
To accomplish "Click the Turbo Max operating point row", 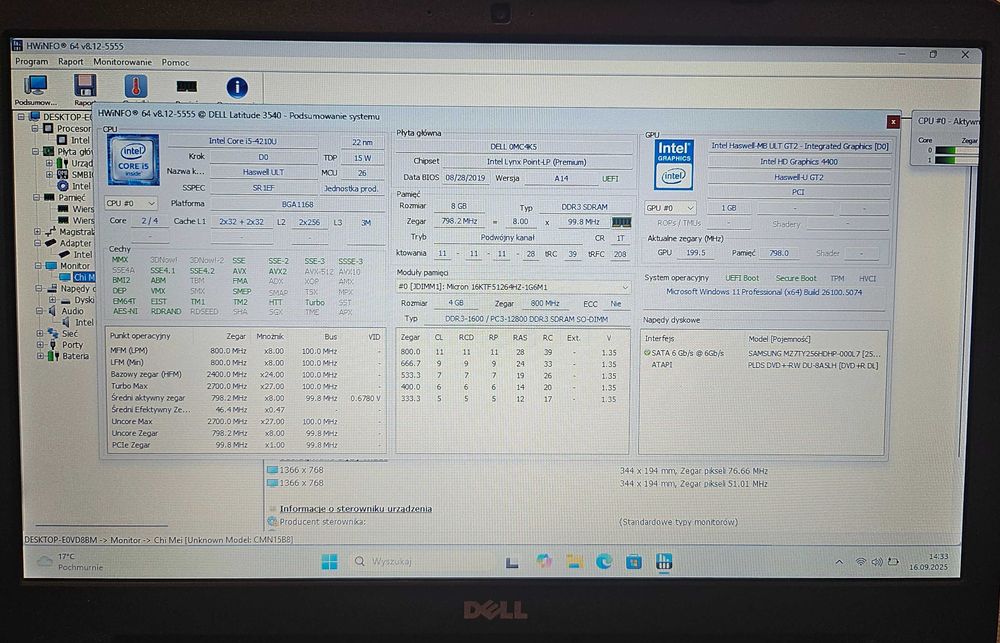I will (x=246, y=386).
